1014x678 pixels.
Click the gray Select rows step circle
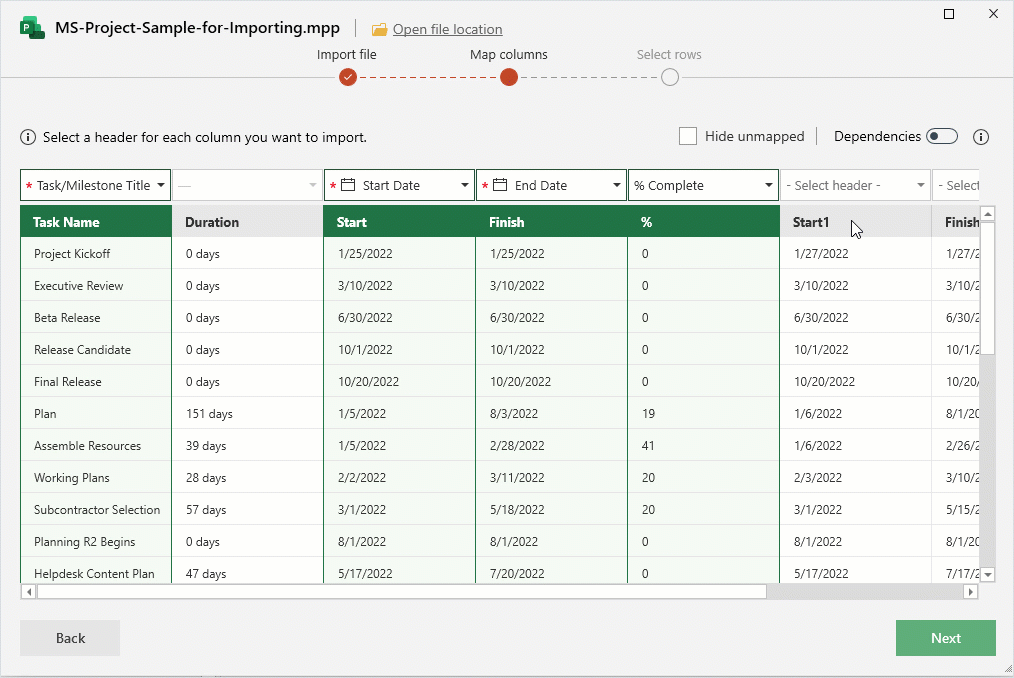click(669, 76)
